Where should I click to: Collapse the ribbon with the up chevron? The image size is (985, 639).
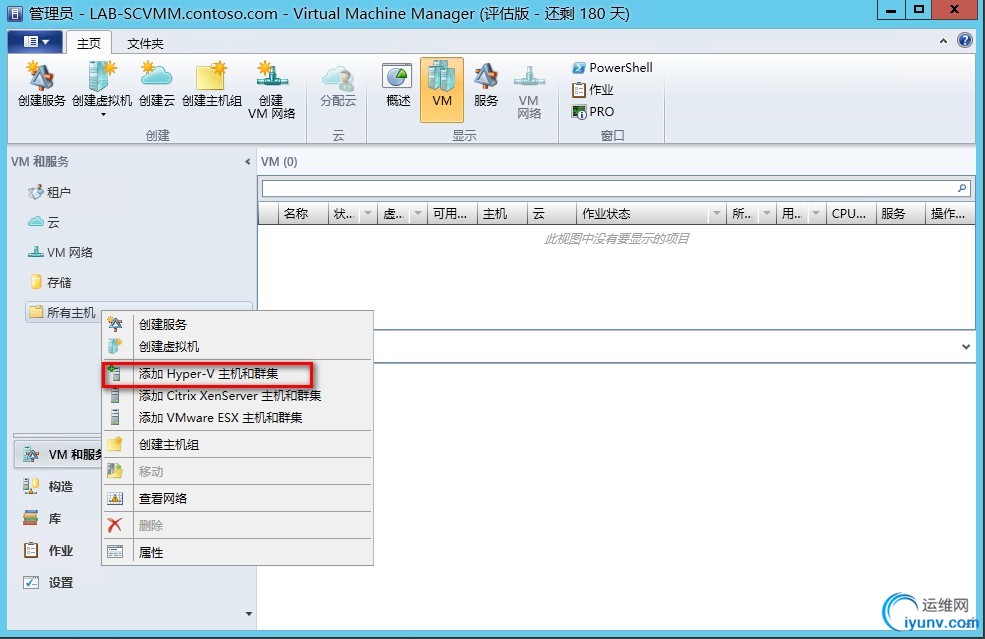(x=943, y=41)
